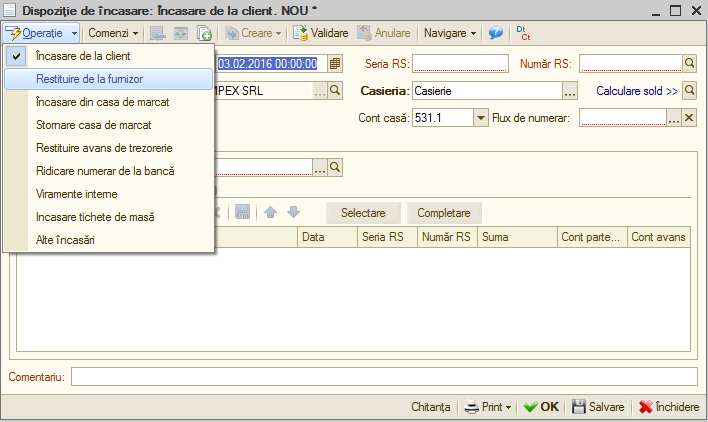The width and height of the screenshot is (708, 422).
Task: Select Alte încasări from the menu
Action: (108, 240)
